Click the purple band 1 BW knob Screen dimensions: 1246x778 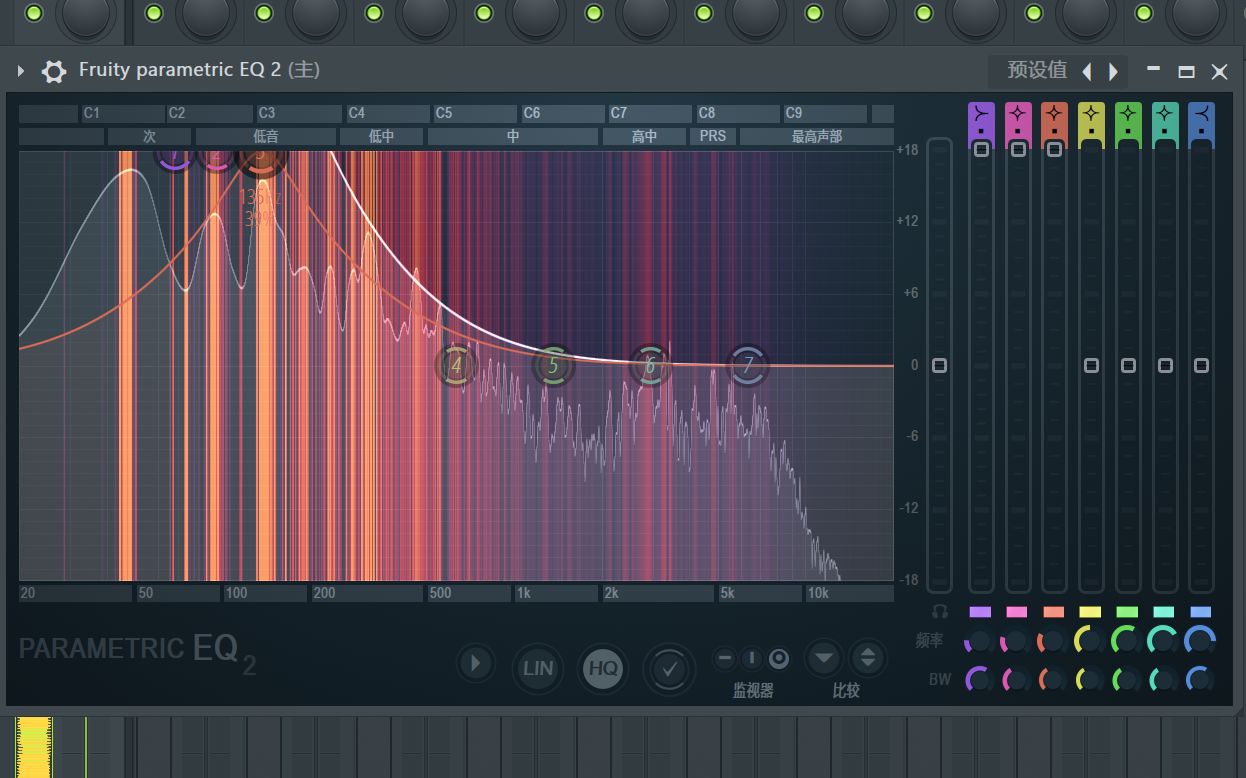980,680
